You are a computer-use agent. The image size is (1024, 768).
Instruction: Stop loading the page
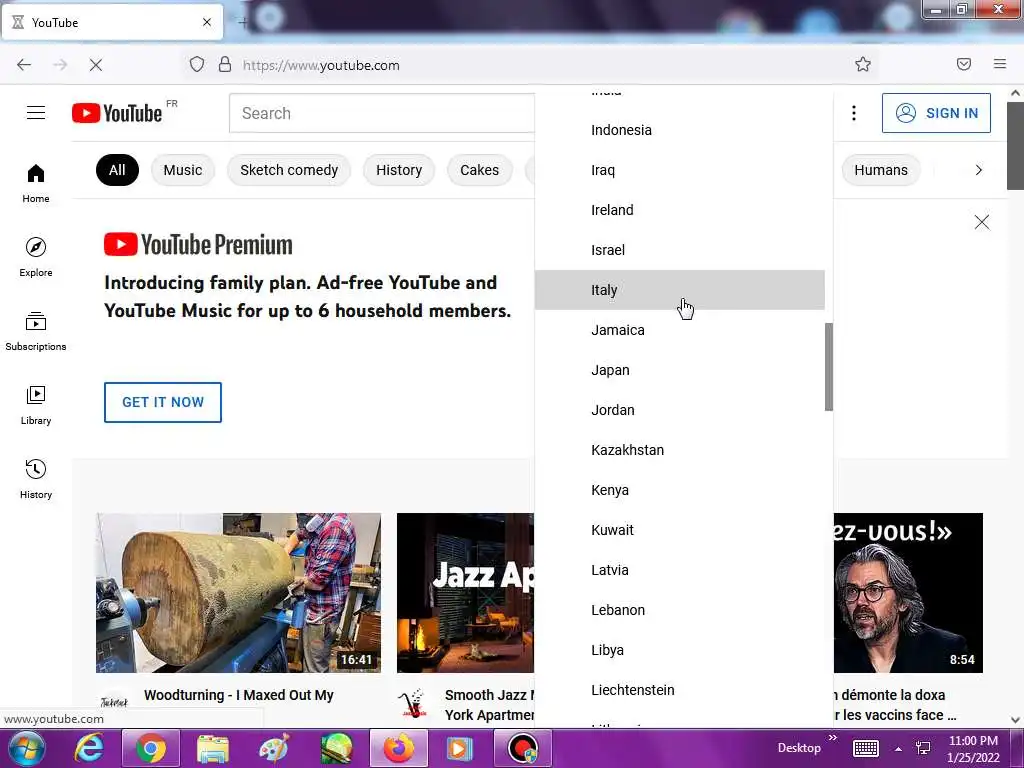pos(96,65)
